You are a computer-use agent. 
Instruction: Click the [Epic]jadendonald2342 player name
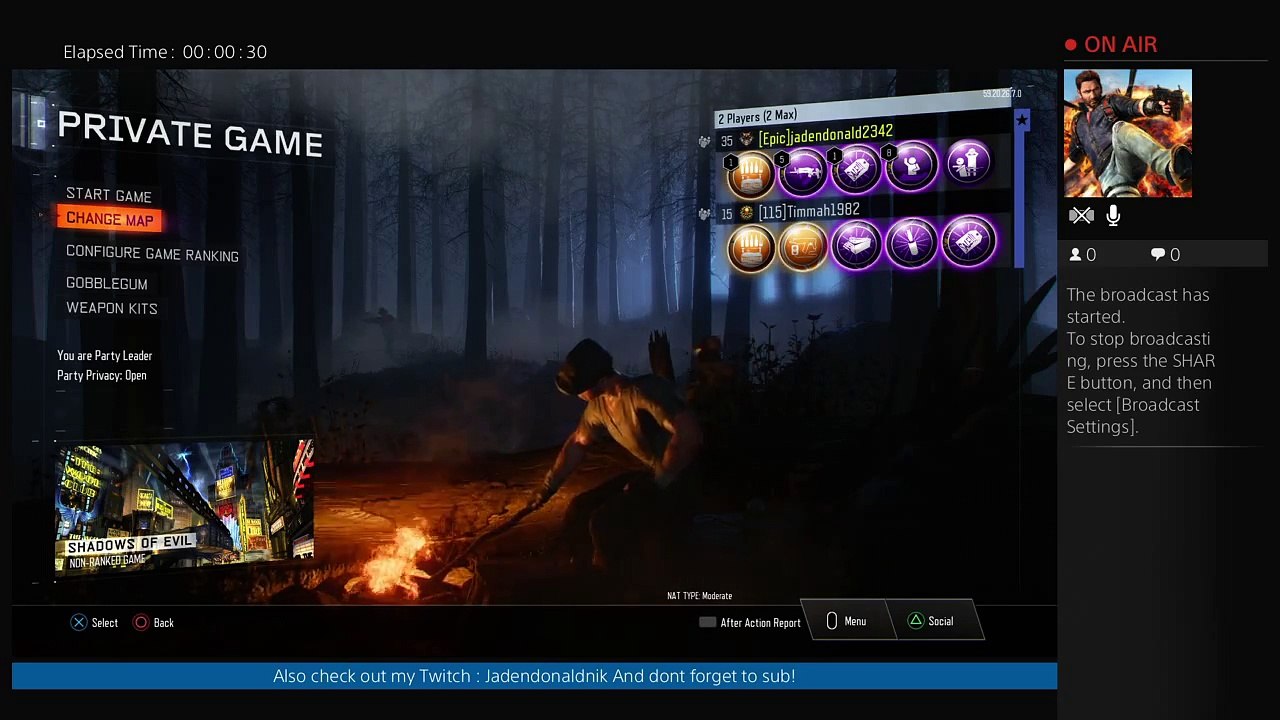[826, 134]
